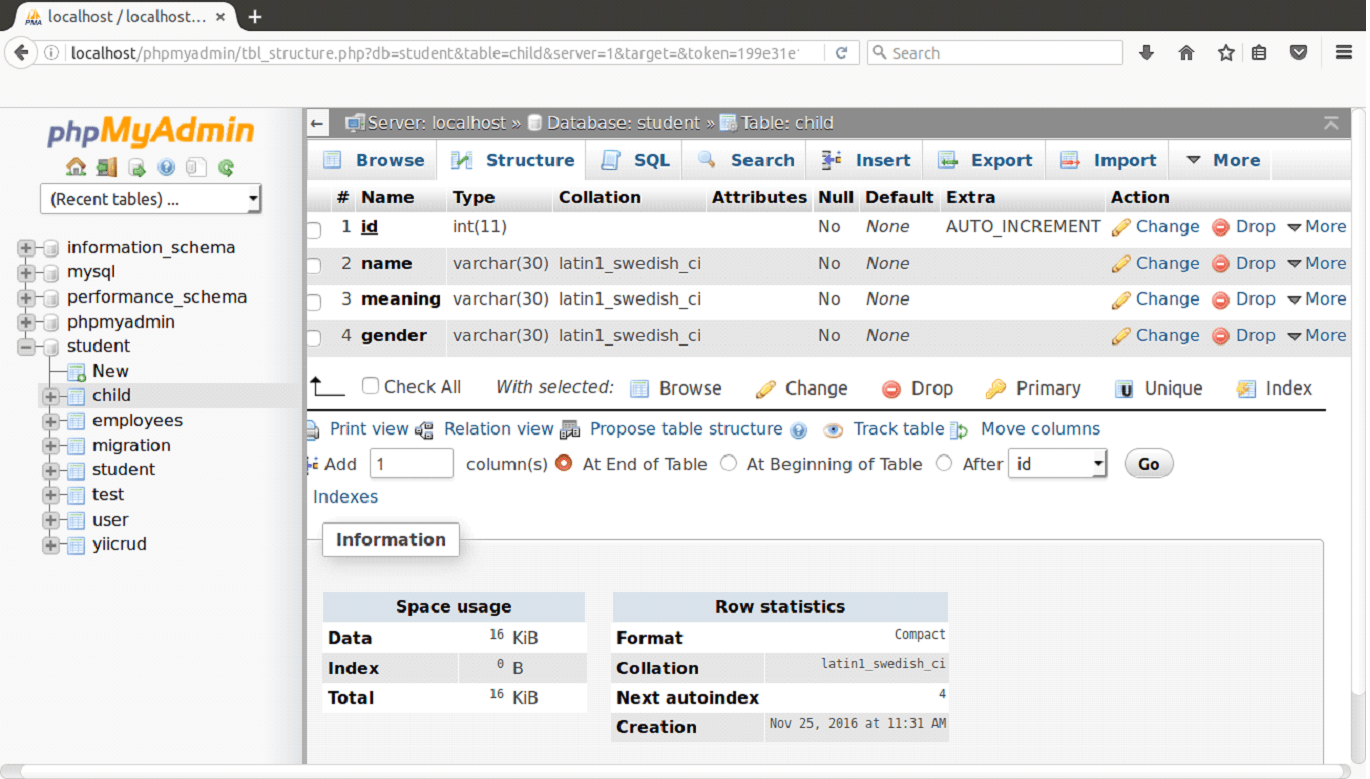
Task: Open the More dropdown in top tabs
Action: (x=1222, y=160)
